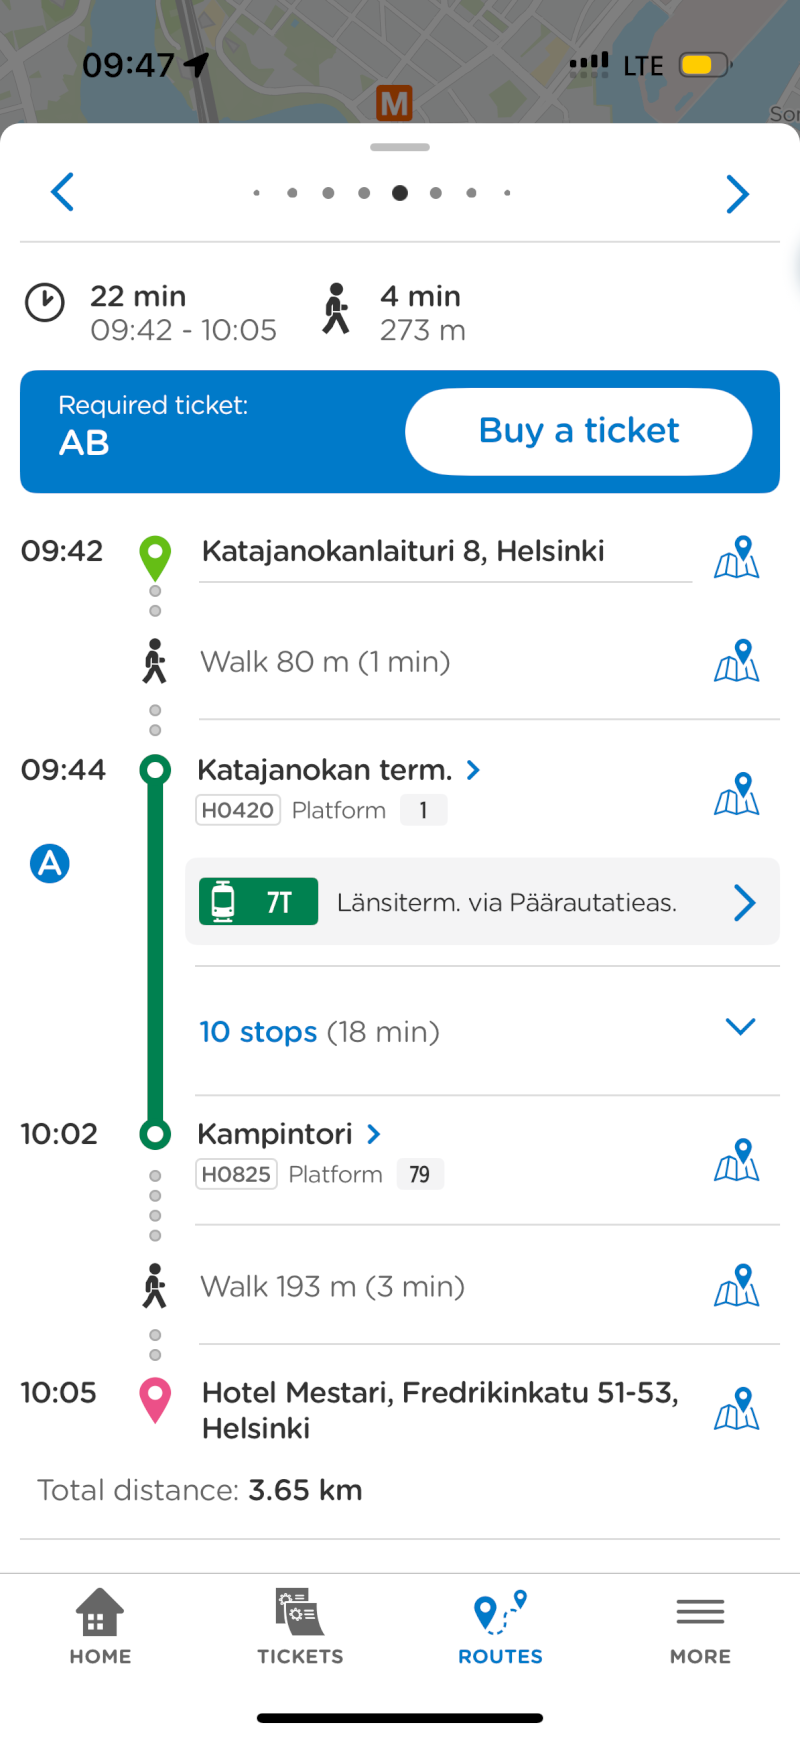
Task: Open map for Walk 193 m leg
Action: (737, 1286)
